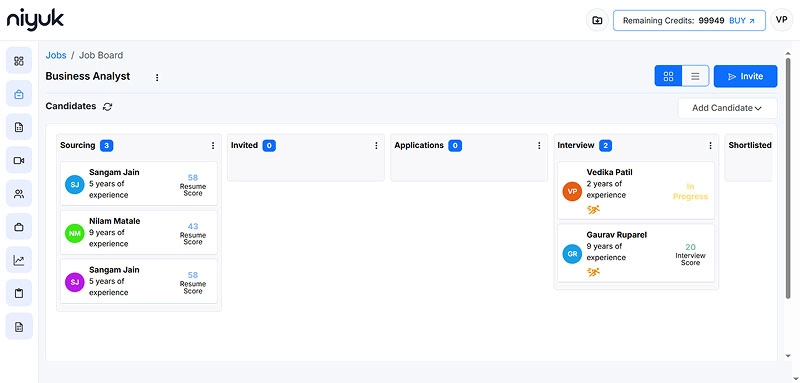
Task: Expand the Add Candidate dropdown
Action: [727, 108]
